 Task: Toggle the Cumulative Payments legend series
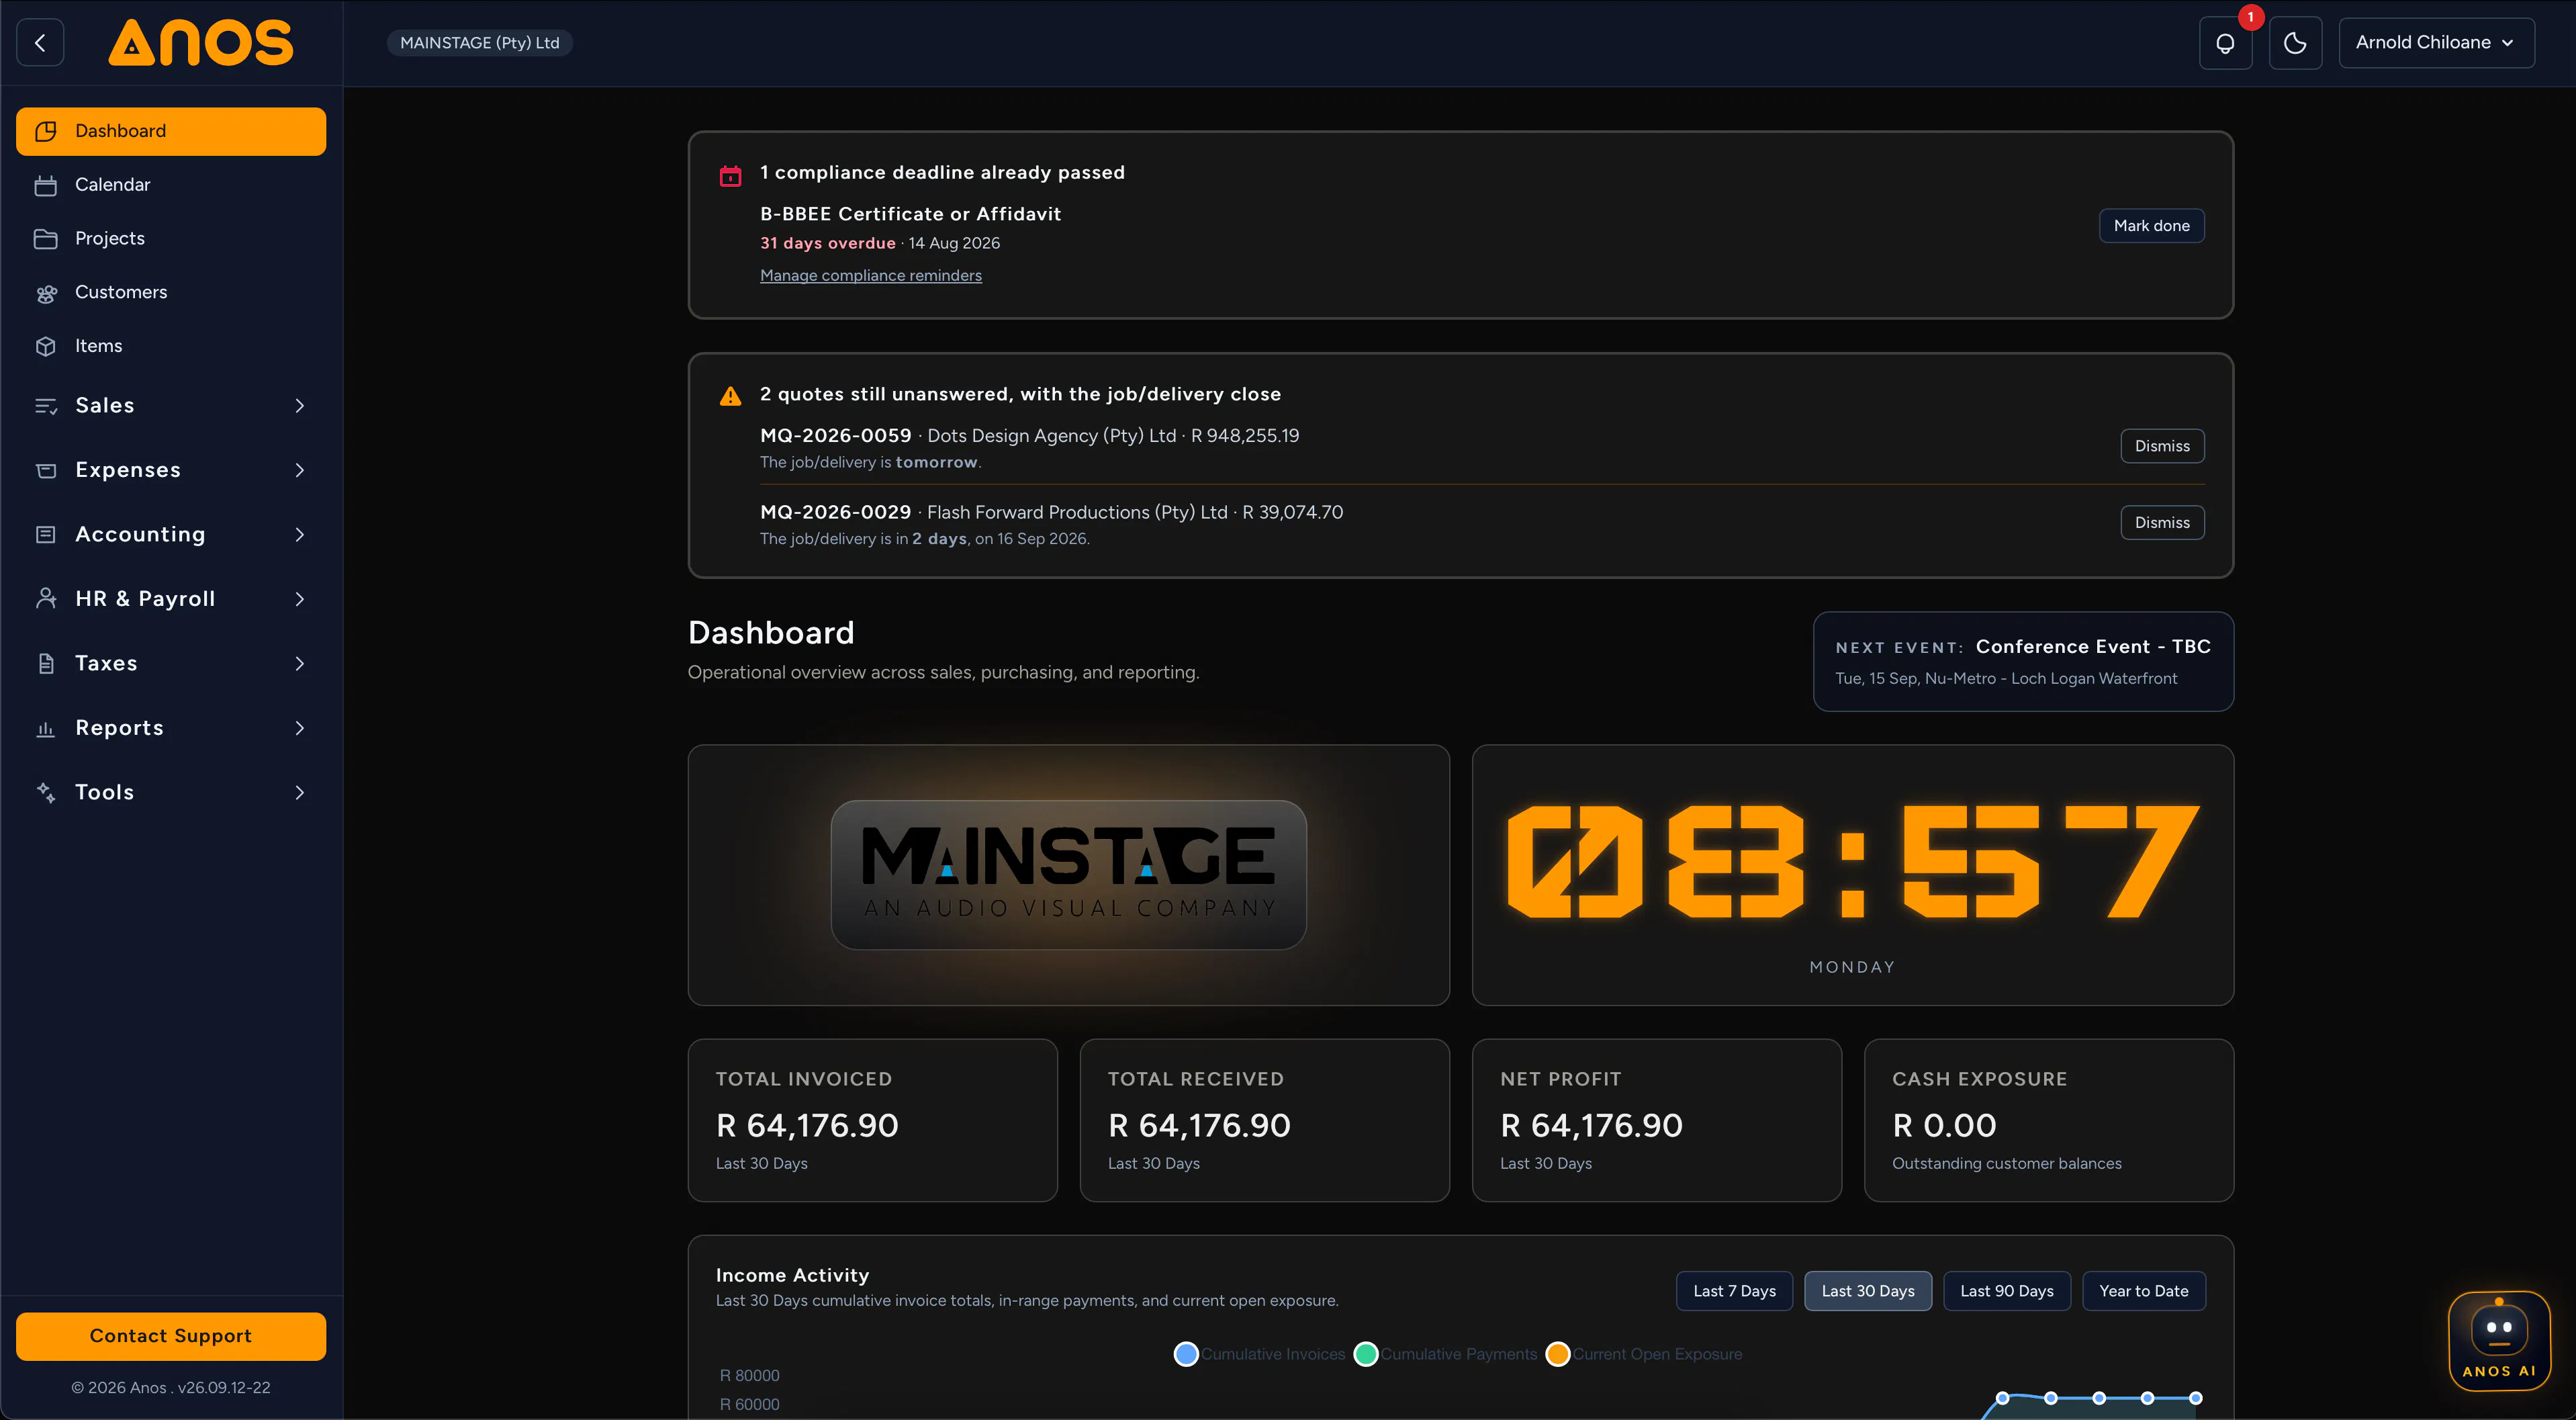click(x=1445, y=1354)
